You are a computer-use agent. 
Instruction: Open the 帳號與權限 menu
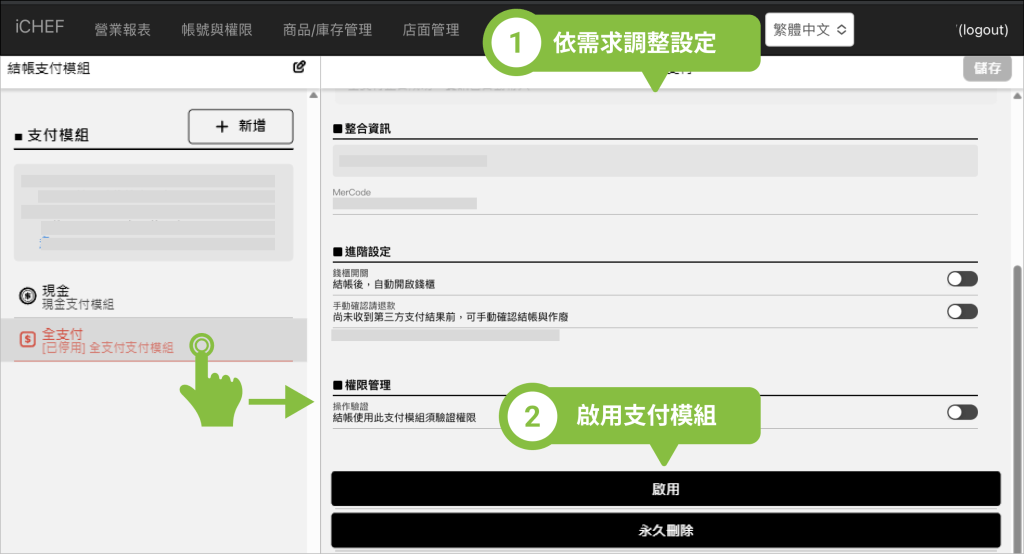[217, 30]
